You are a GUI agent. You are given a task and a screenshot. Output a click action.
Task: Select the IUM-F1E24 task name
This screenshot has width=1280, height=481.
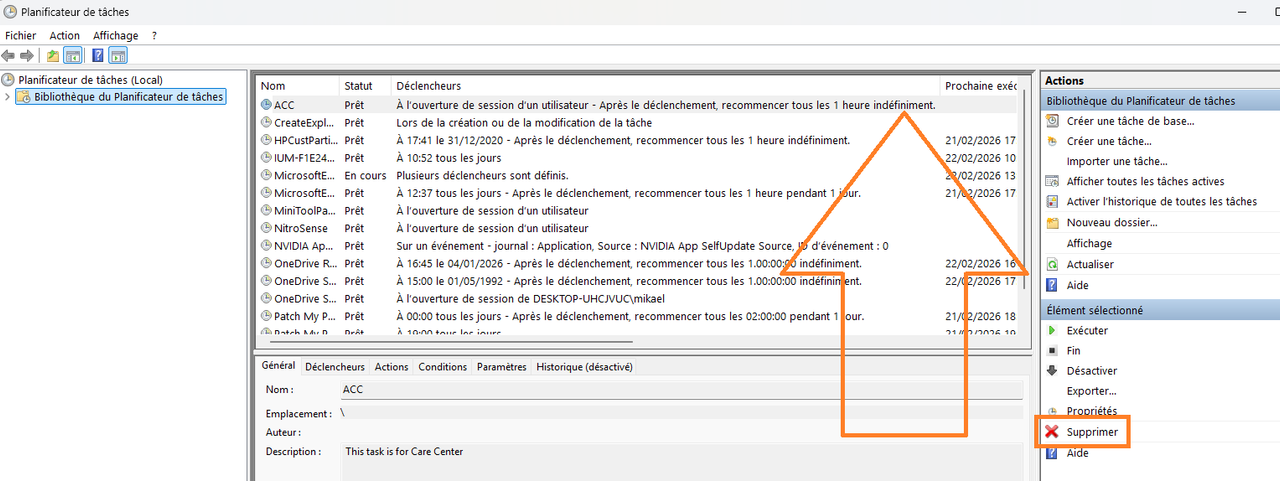point(304,158)
